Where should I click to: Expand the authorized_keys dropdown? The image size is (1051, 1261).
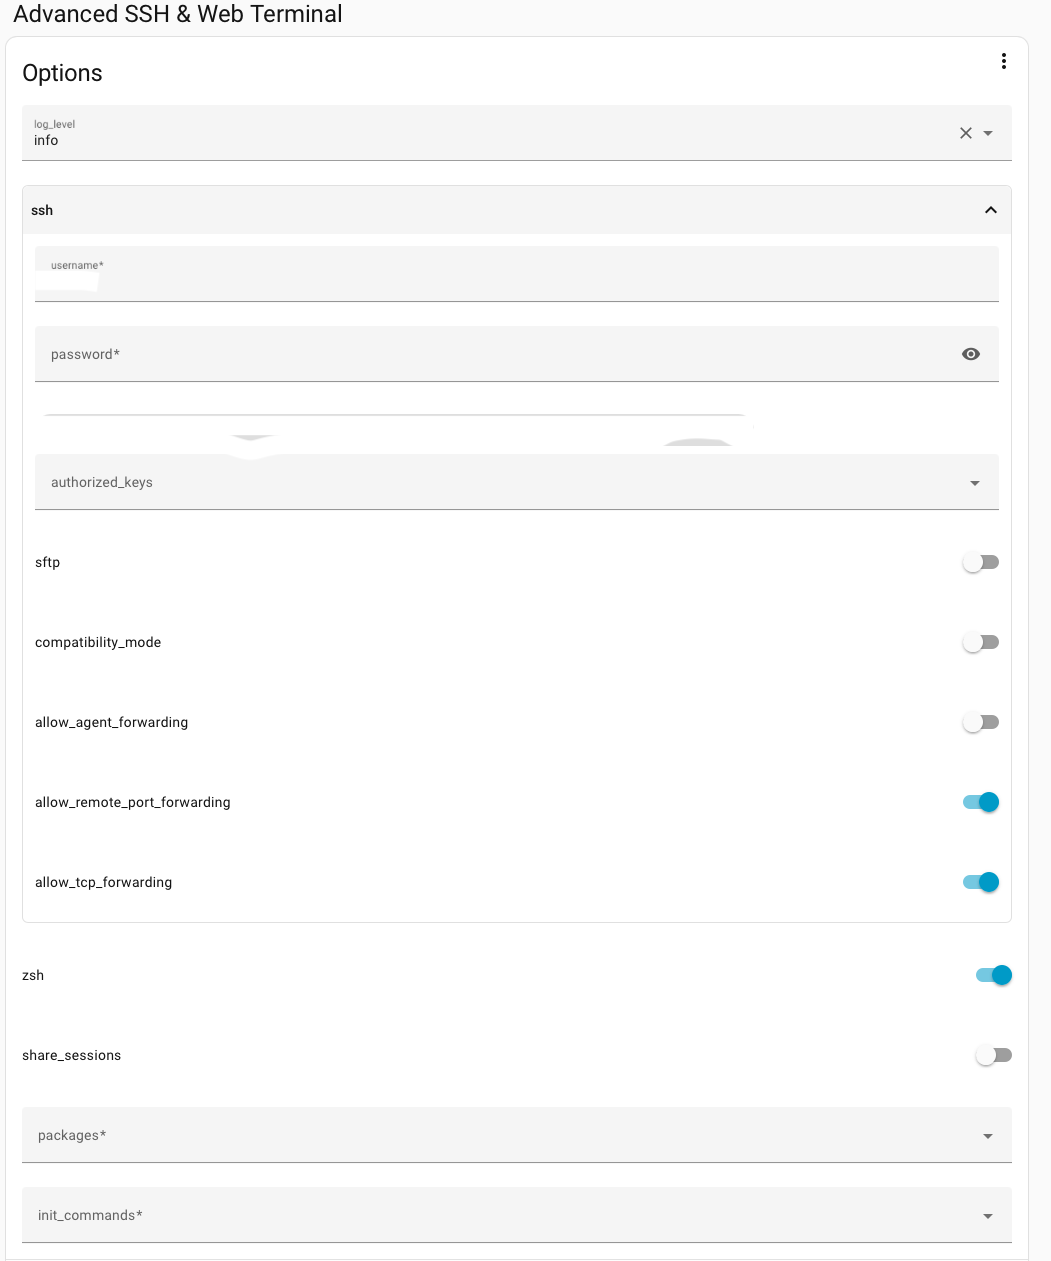pos(975,483)
